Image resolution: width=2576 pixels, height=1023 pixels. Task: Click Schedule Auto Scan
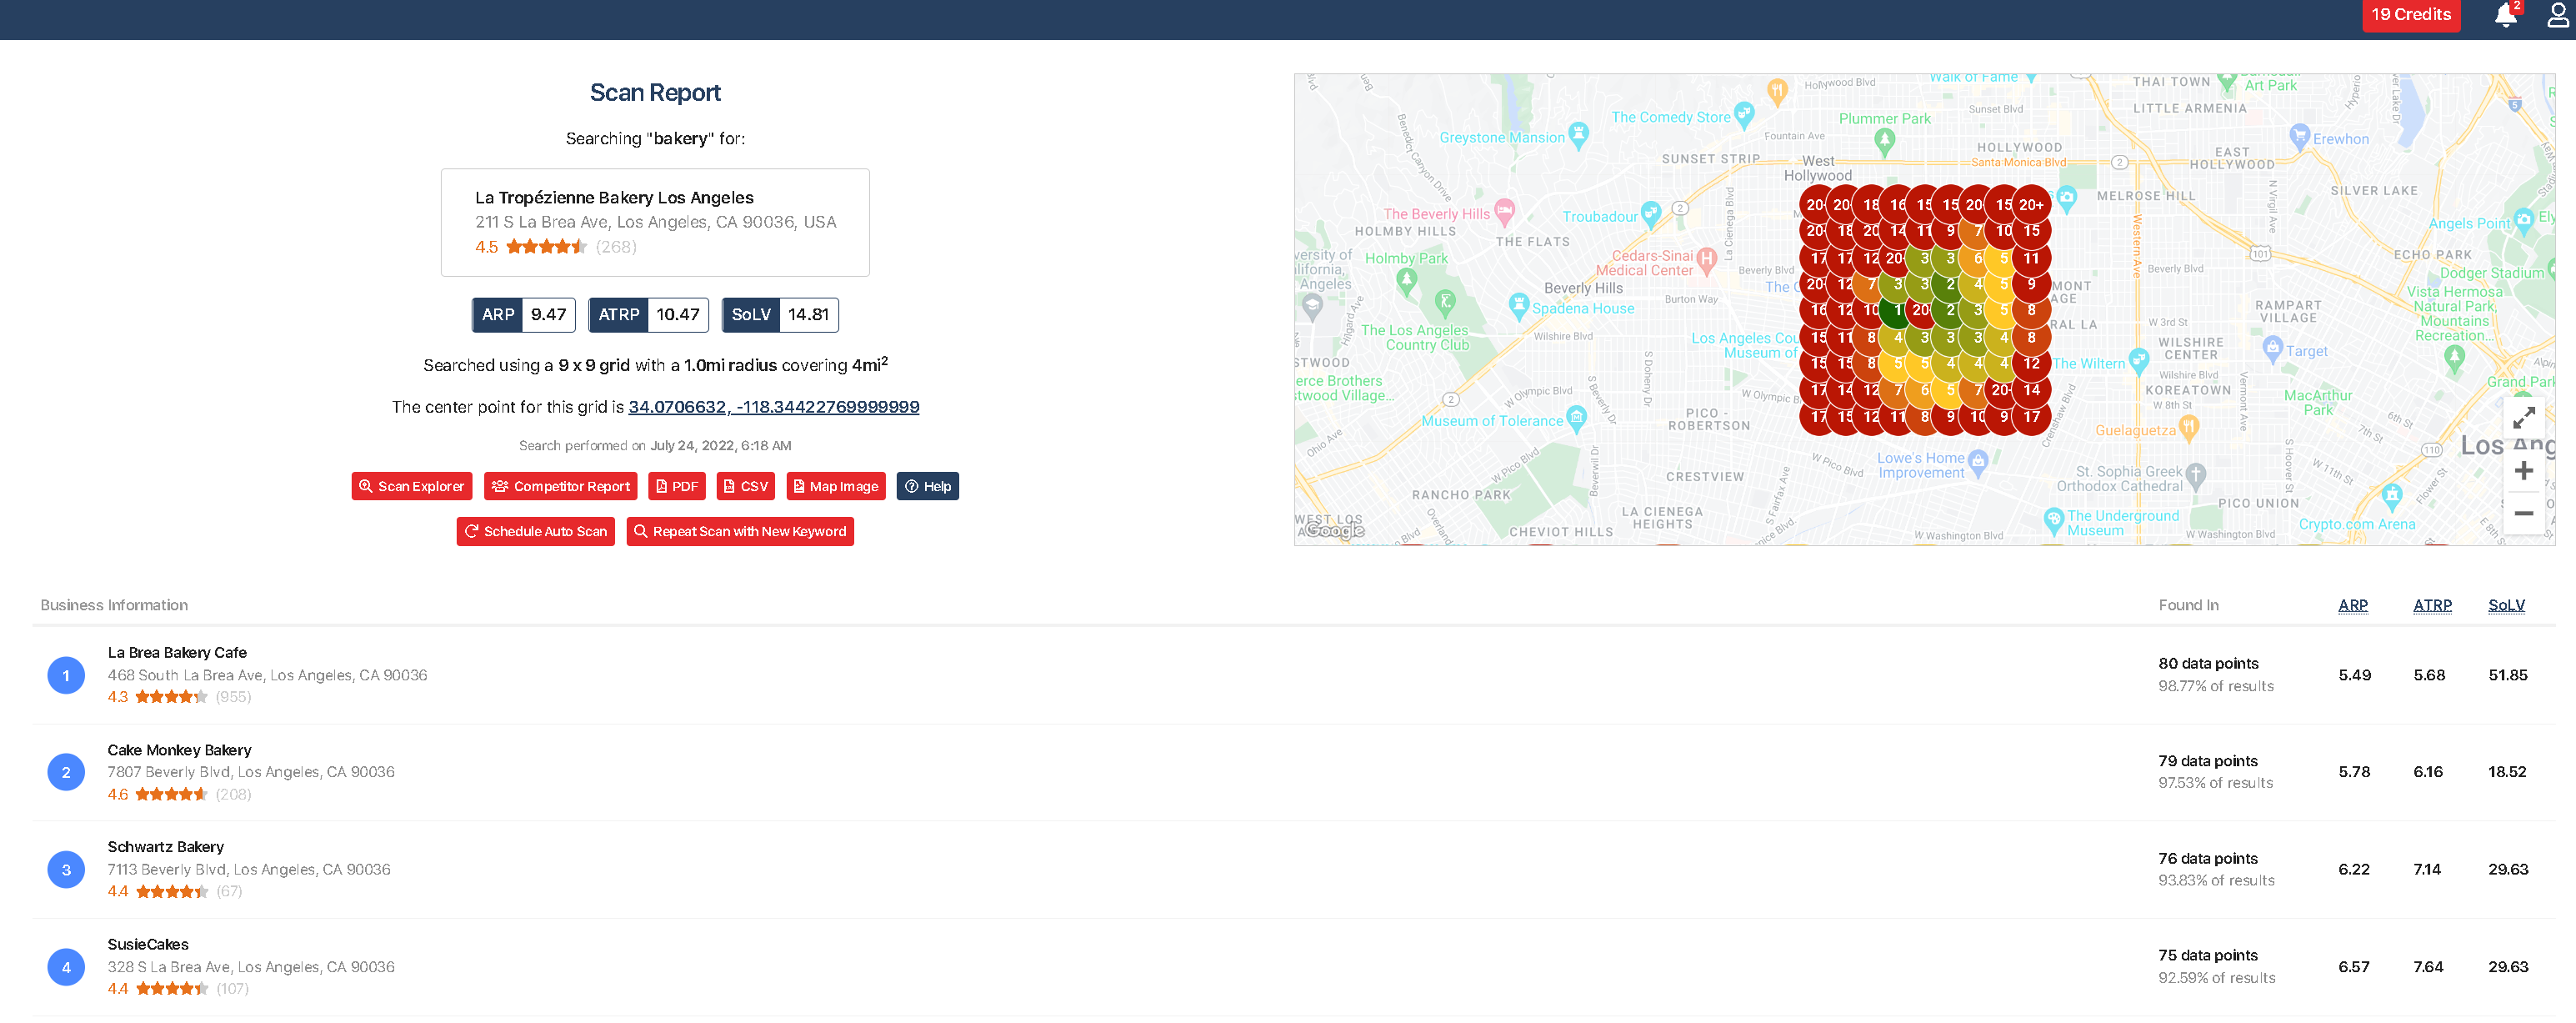[x=535, y=531]
